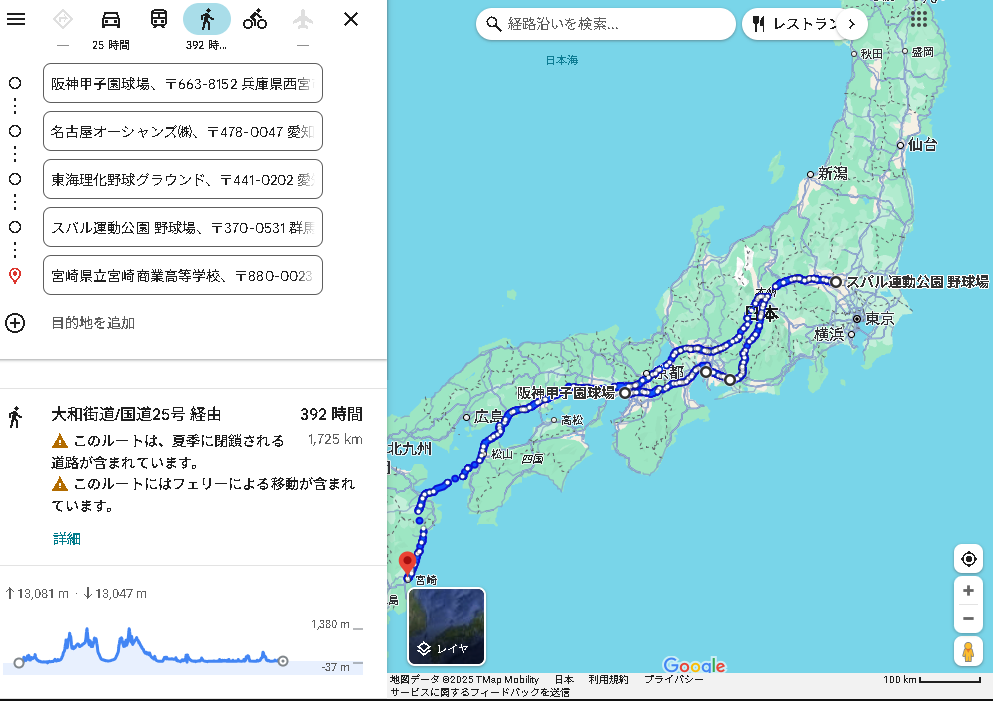
Task: Click the 横浜 city label on map
Action: [830, 334]
